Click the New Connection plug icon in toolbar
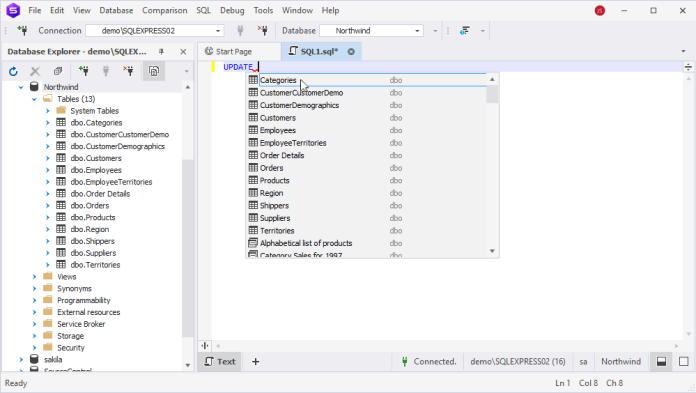This screenshot has height=393, width=696. (22, 31)
